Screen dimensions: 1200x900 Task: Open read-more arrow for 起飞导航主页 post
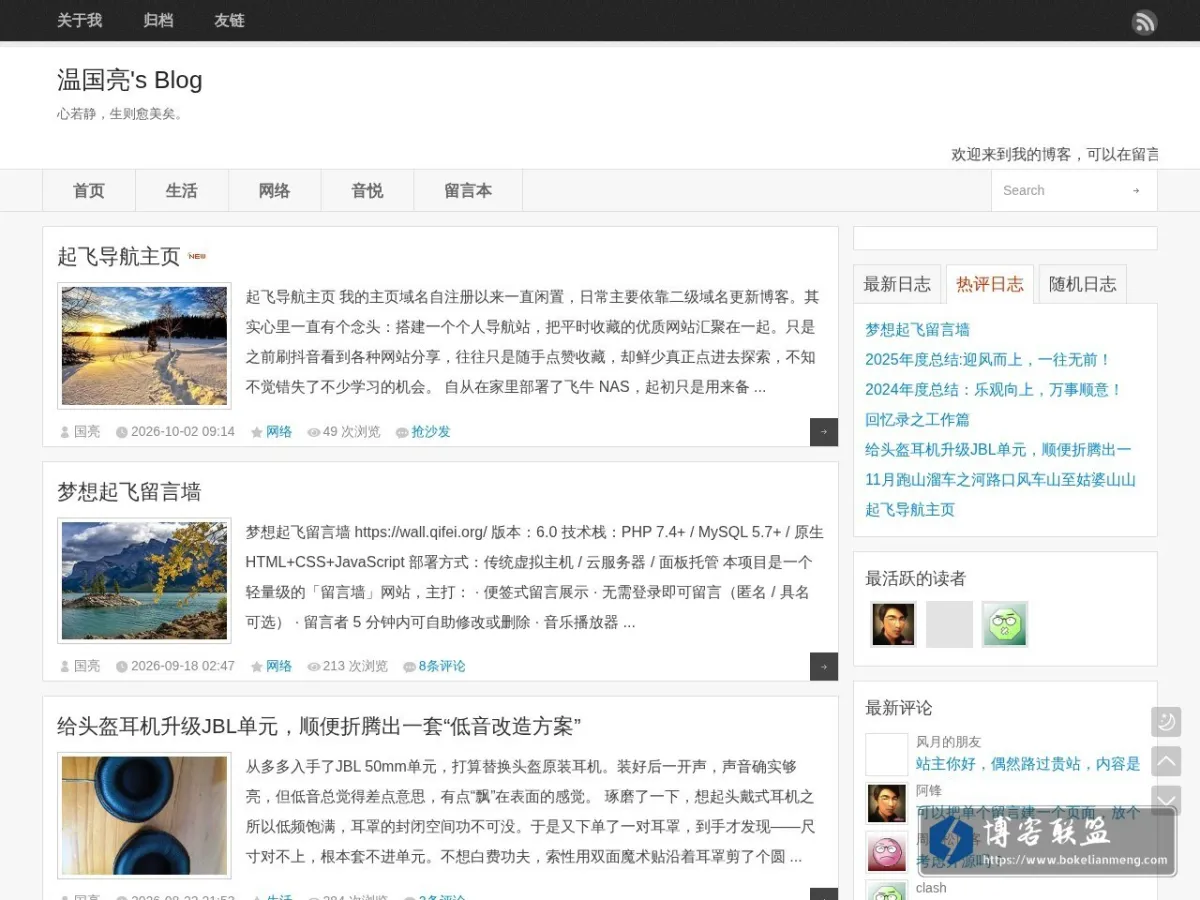coord(824,432)
